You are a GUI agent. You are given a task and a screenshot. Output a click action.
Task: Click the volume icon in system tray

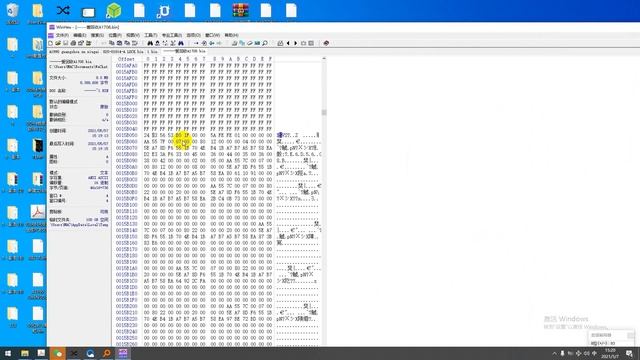coord(587,353)
